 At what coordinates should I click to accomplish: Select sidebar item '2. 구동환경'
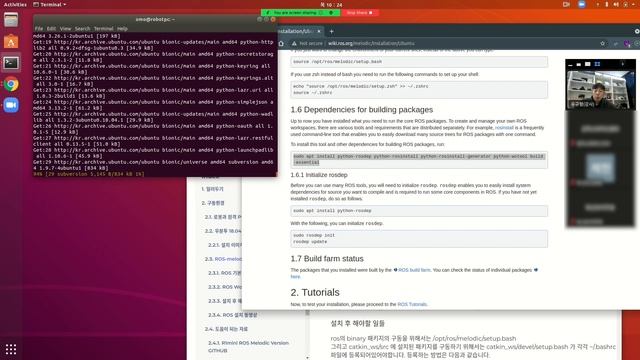point(213,203)
